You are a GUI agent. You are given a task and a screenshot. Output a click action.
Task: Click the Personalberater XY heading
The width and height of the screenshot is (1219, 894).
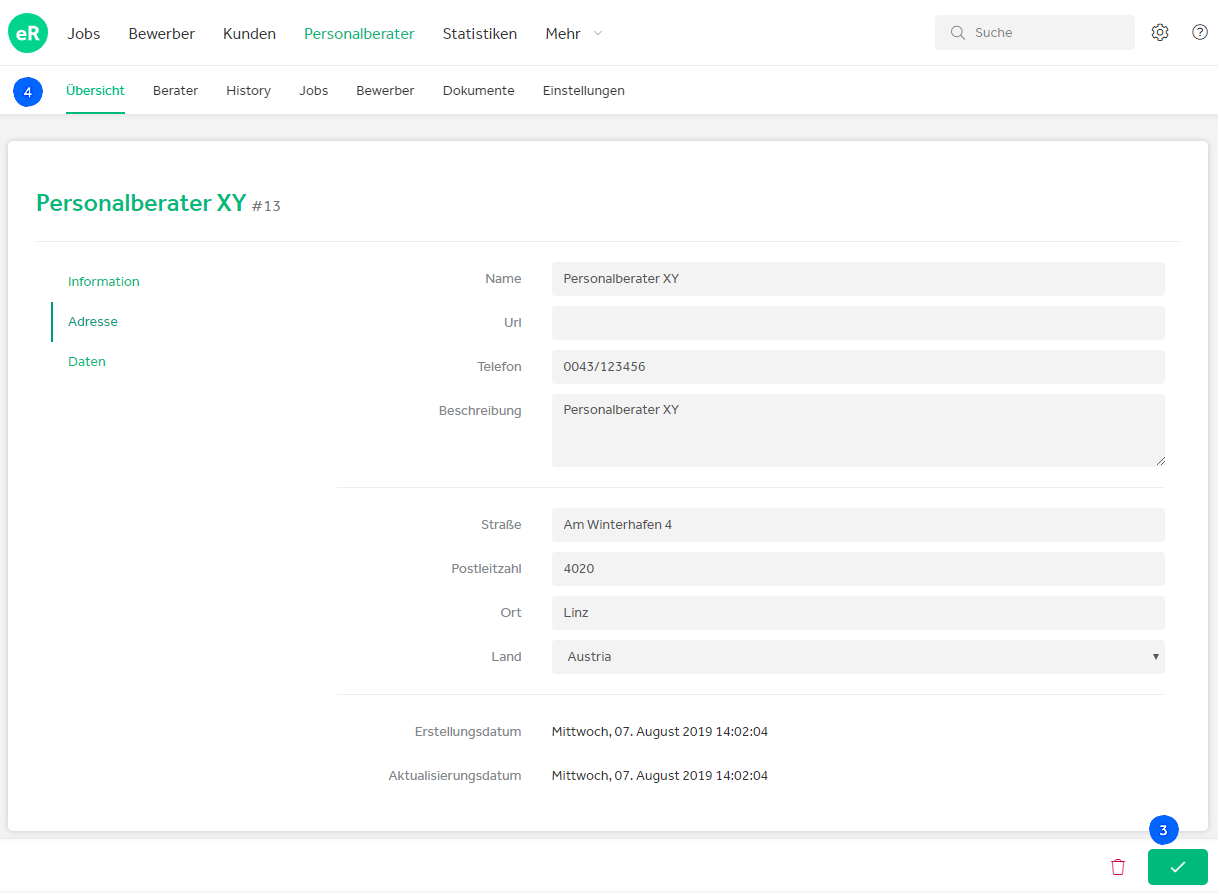click(x=141, y=203)
